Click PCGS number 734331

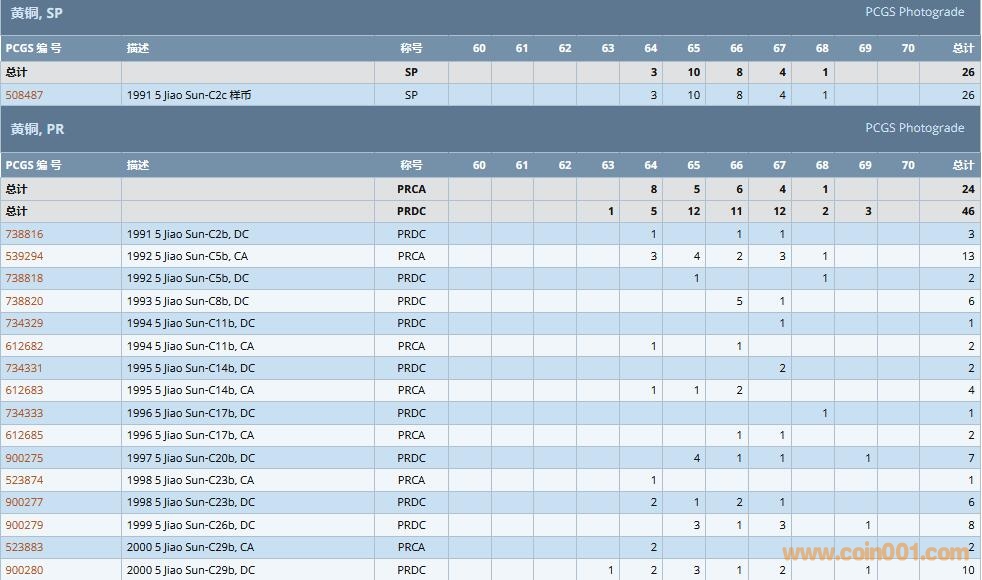click(25, 368)
